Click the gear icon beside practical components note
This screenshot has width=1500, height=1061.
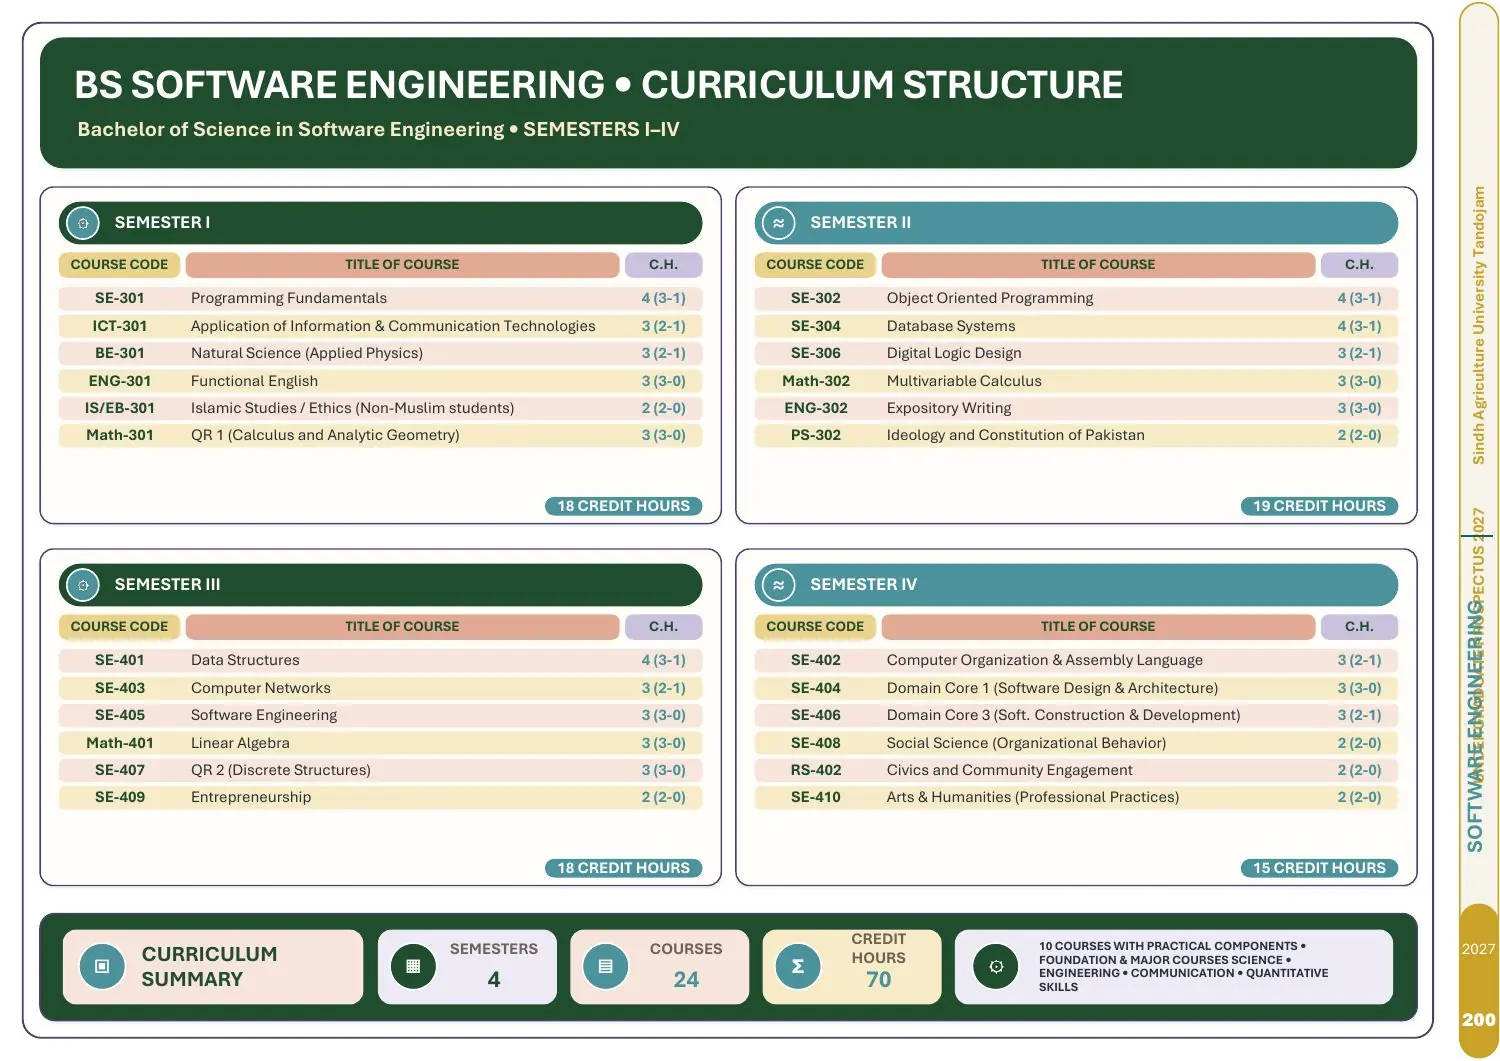(996, 967)
